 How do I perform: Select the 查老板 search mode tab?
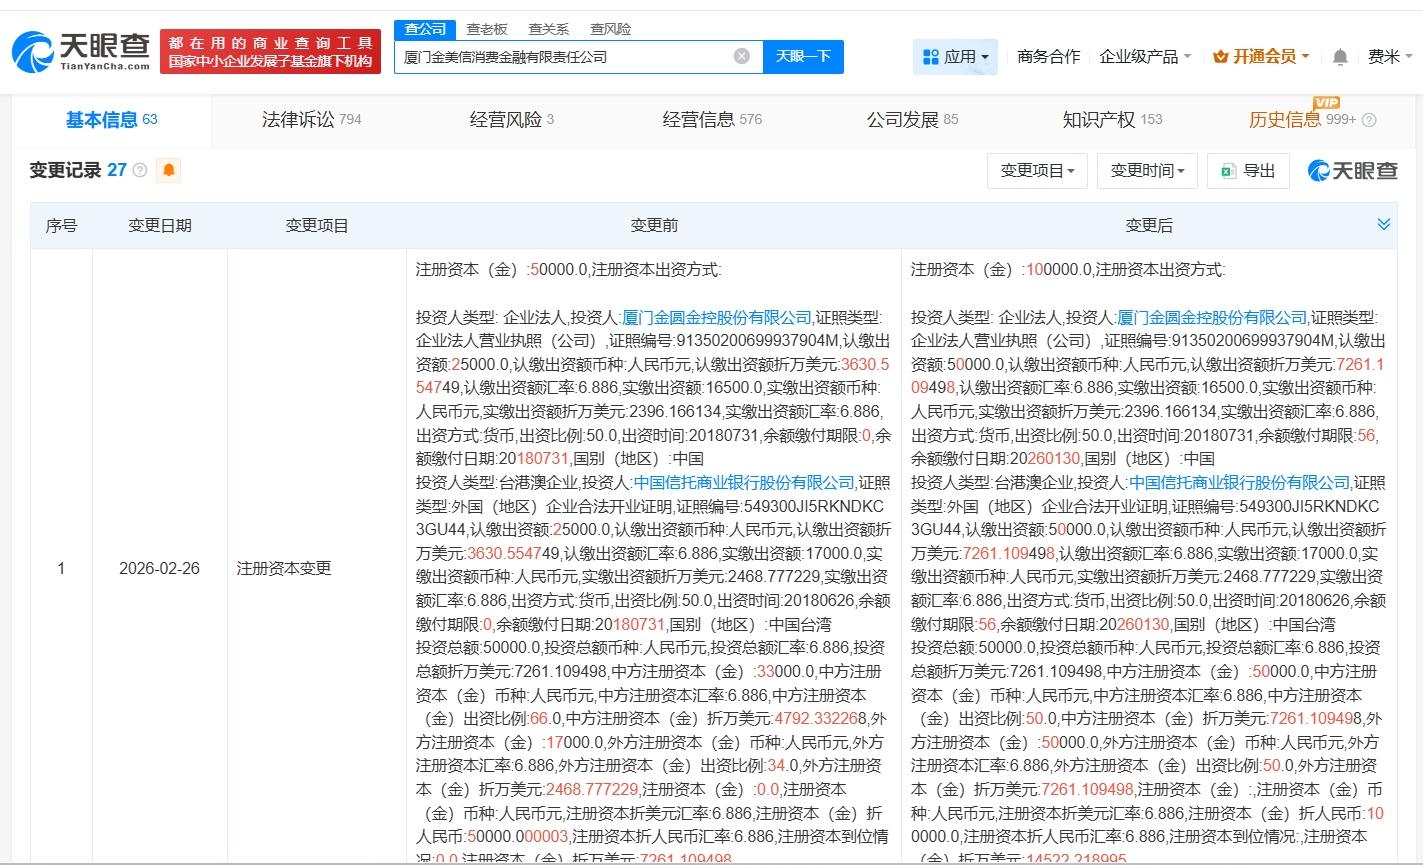(487, 29)
